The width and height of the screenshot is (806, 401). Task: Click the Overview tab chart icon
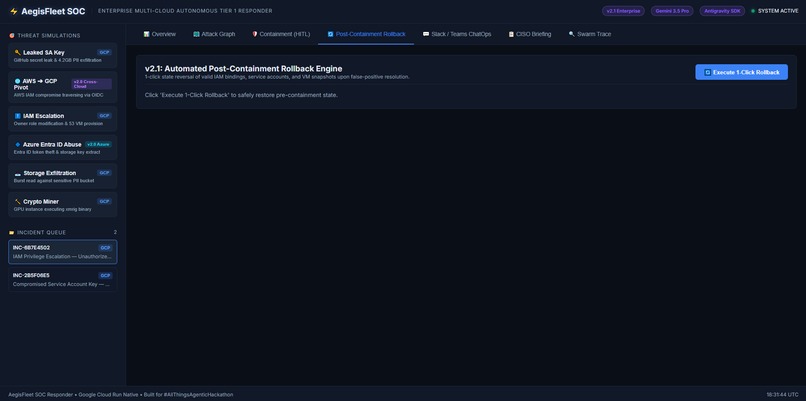click(x=146, y=34)
